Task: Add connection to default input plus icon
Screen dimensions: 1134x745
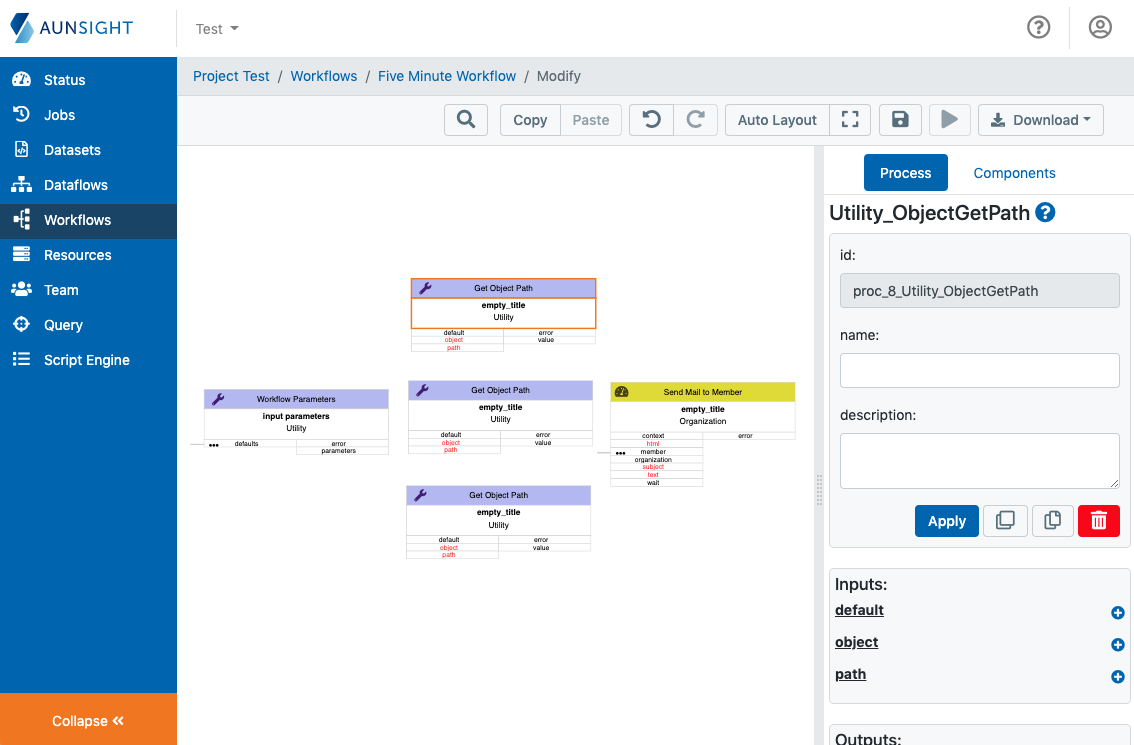Action: pyautogui.click(x=1117, y=613)
